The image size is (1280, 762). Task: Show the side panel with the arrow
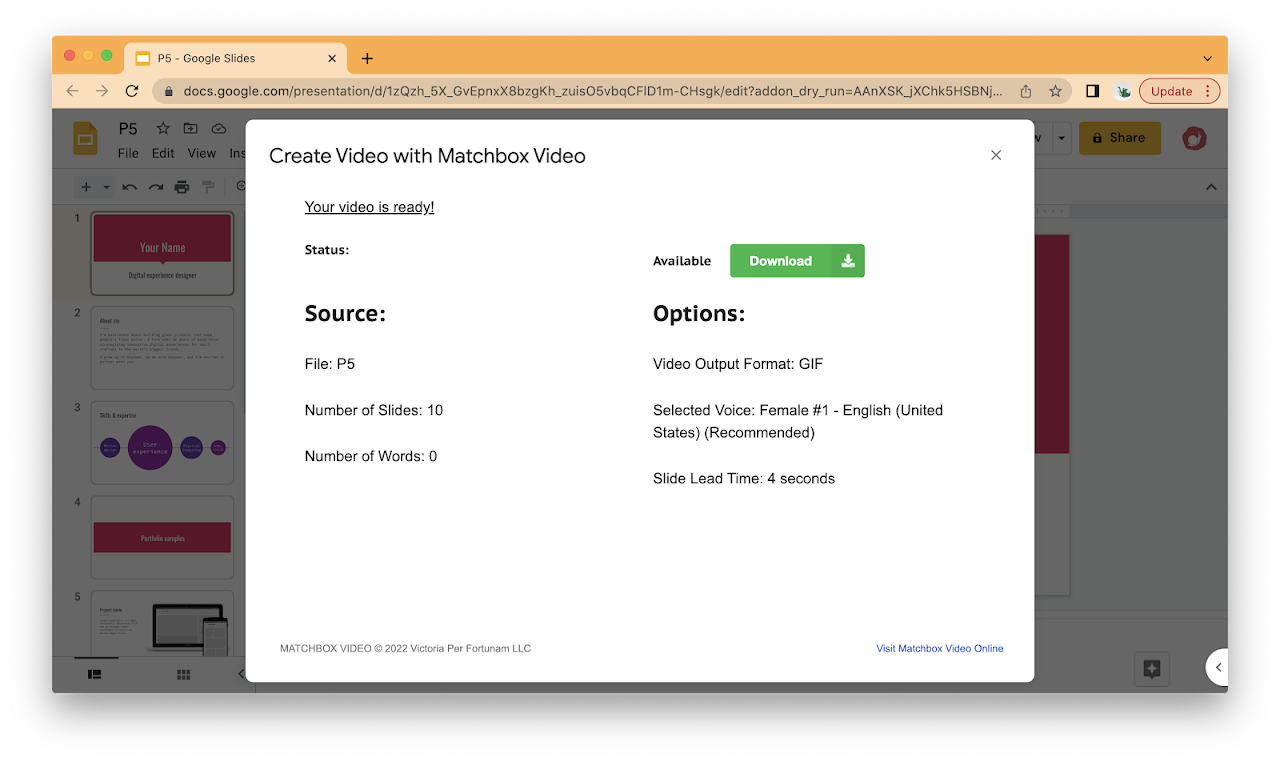1217,667
